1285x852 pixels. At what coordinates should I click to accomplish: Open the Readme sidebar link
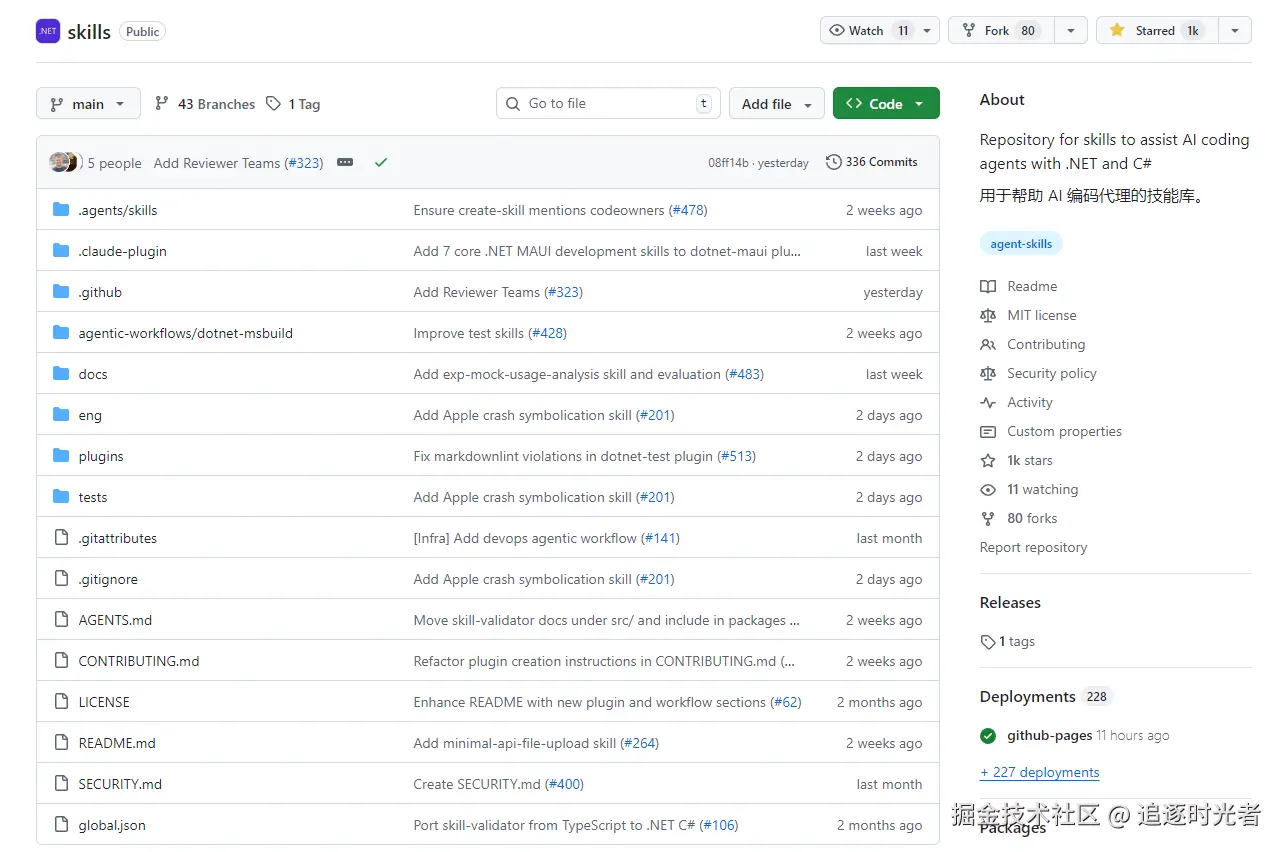(1032, 286)
